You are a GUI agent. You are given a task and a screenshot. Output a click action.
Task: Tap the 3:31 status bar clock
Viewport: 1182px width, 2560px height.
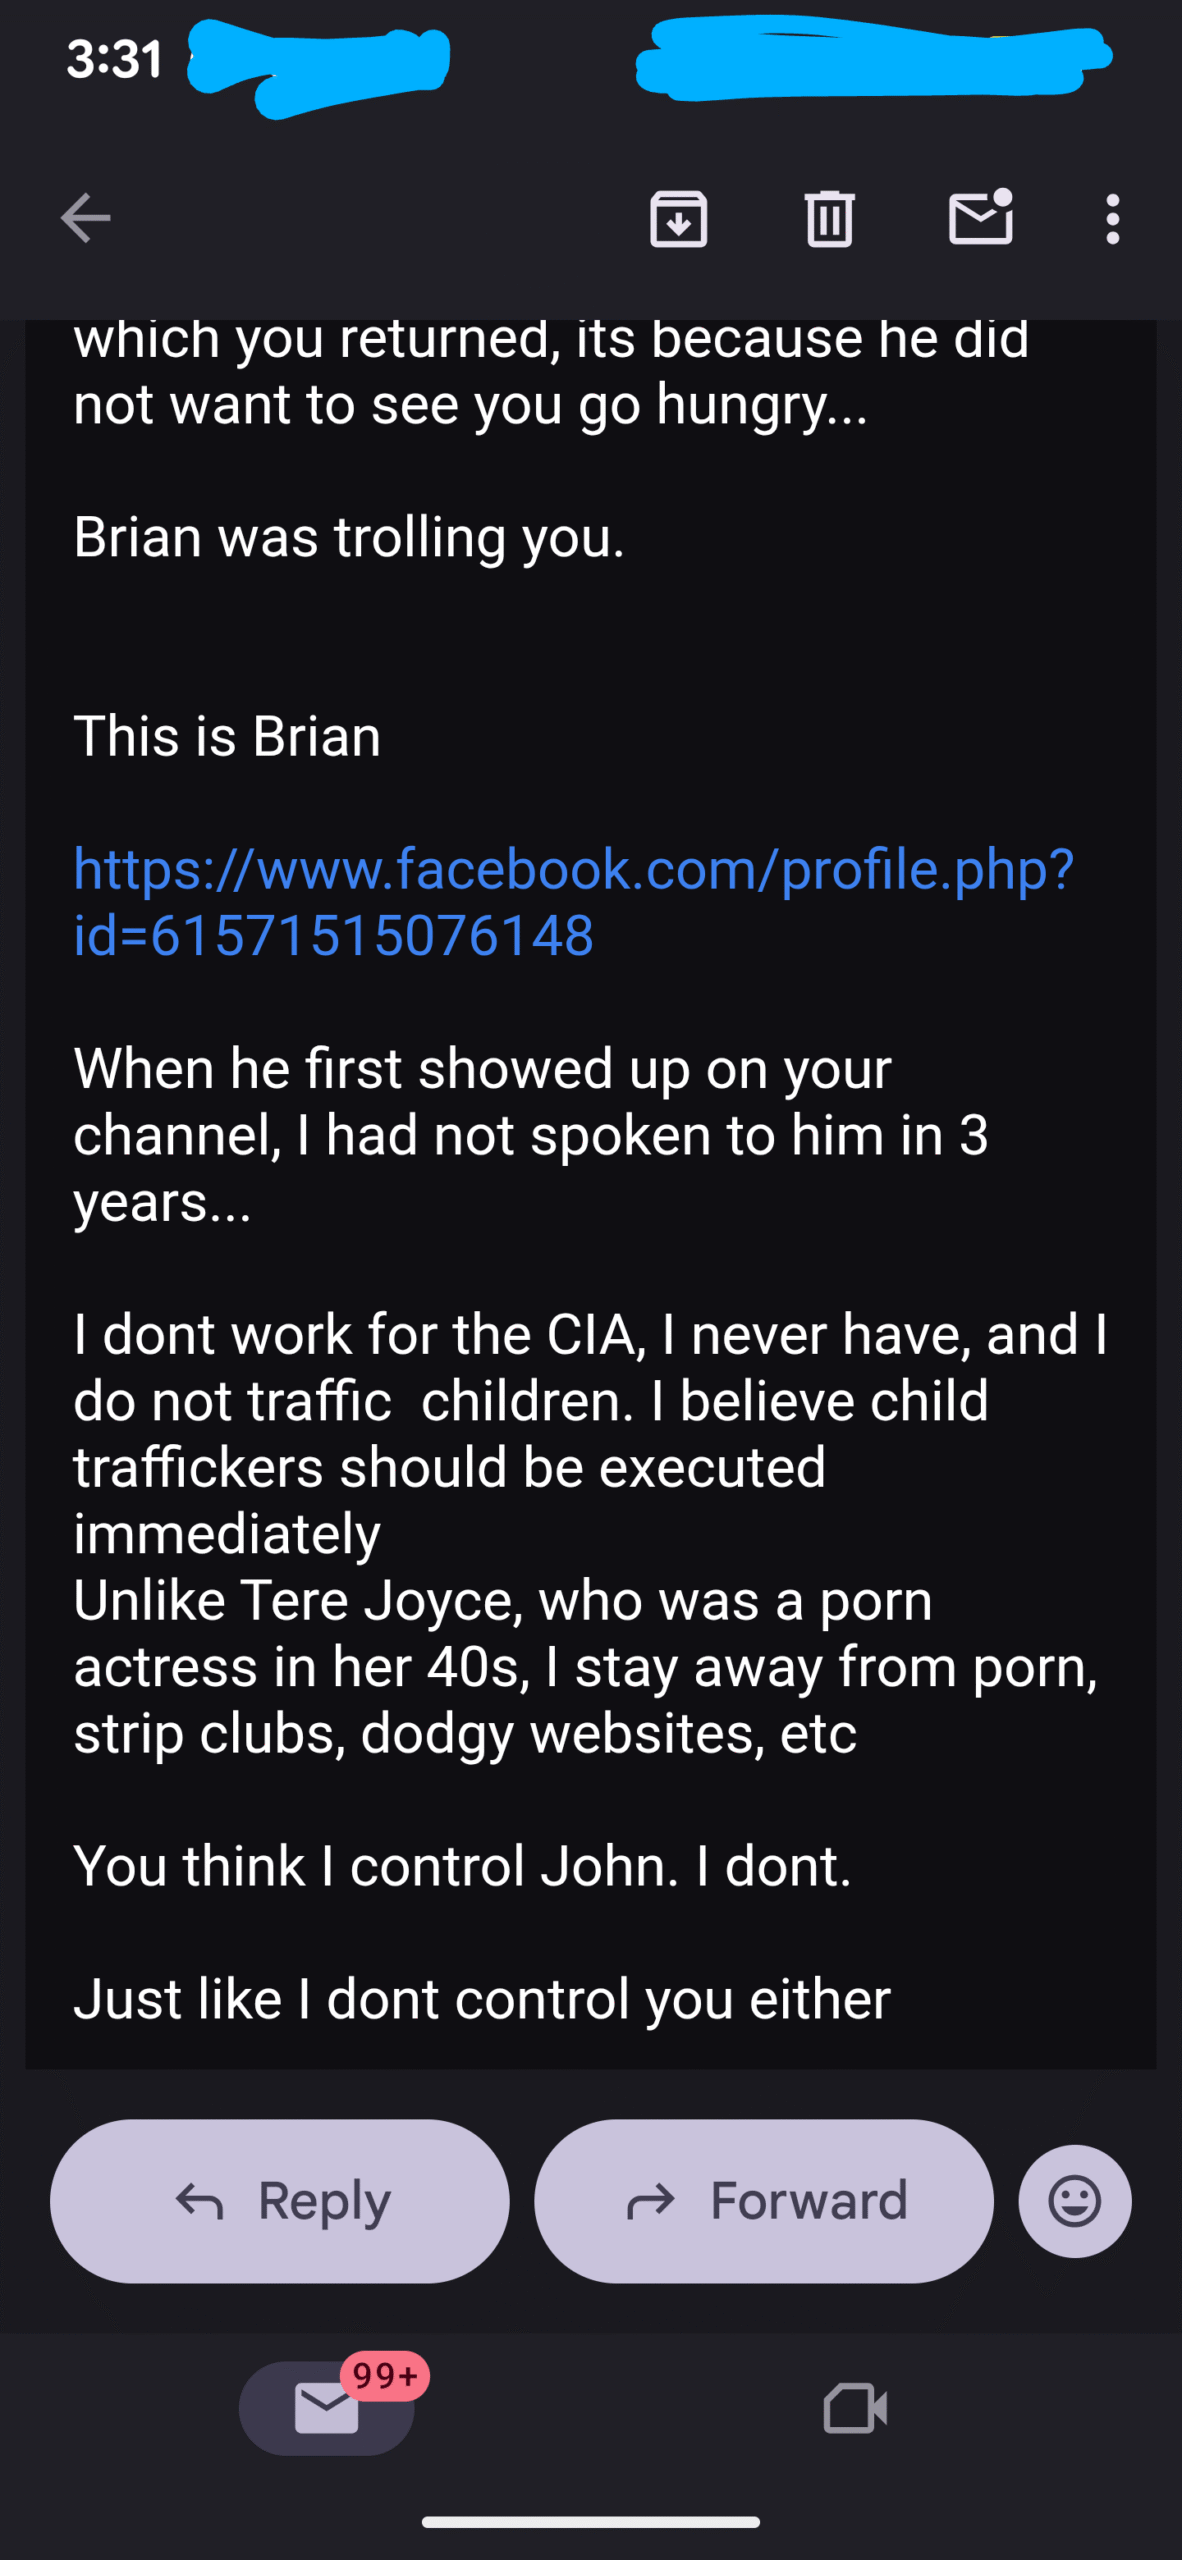114,59
